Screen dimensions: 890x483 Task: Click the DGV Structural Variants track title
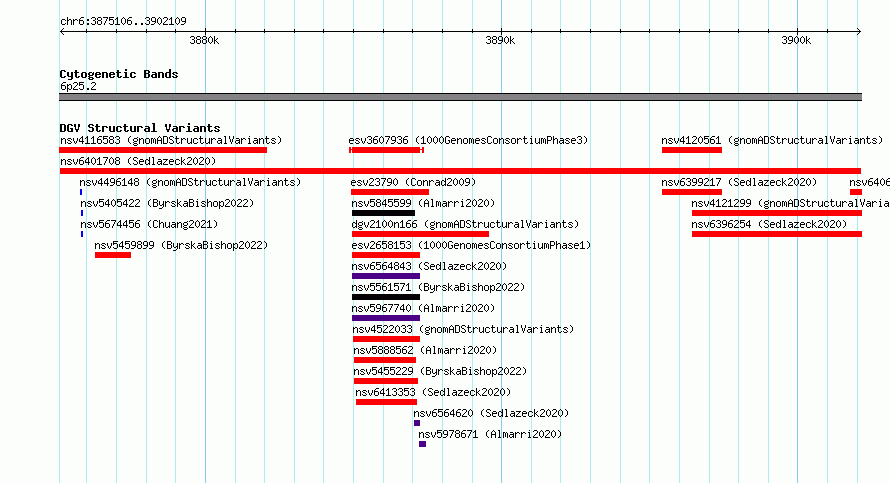click(x=140, y=128)
